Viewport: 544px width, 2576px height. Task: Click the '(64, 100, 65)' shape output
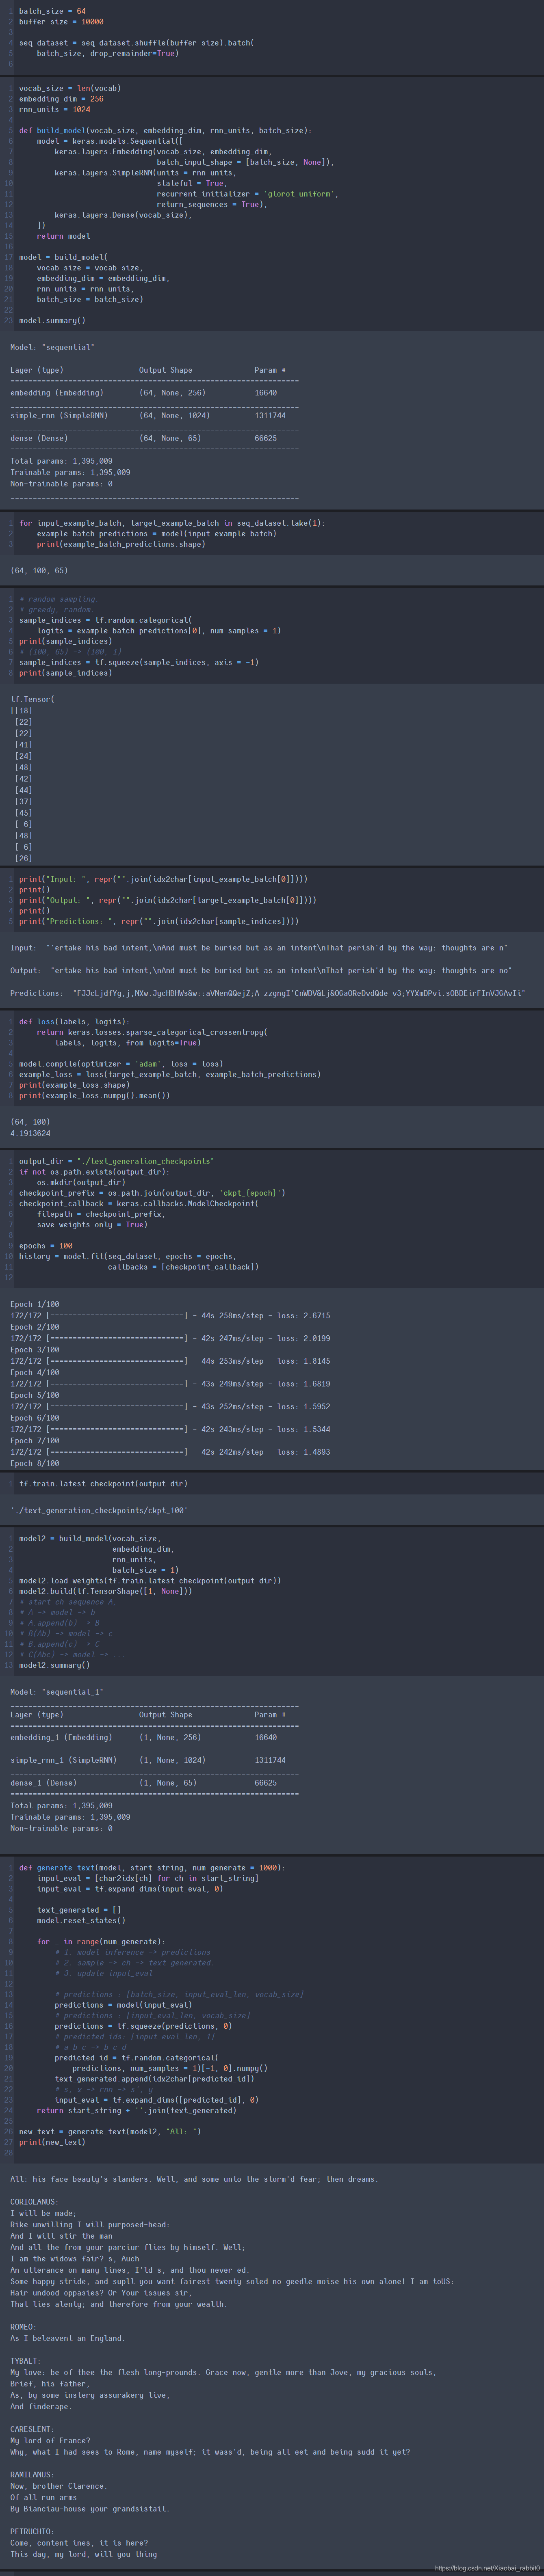pyautogui.click(x=39, y=570)
